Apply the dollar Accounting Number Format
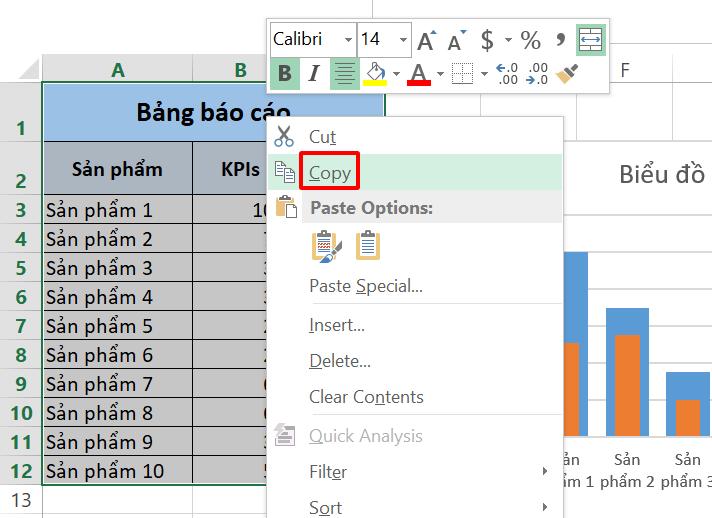712x518 pixels. tap(487, 40)
